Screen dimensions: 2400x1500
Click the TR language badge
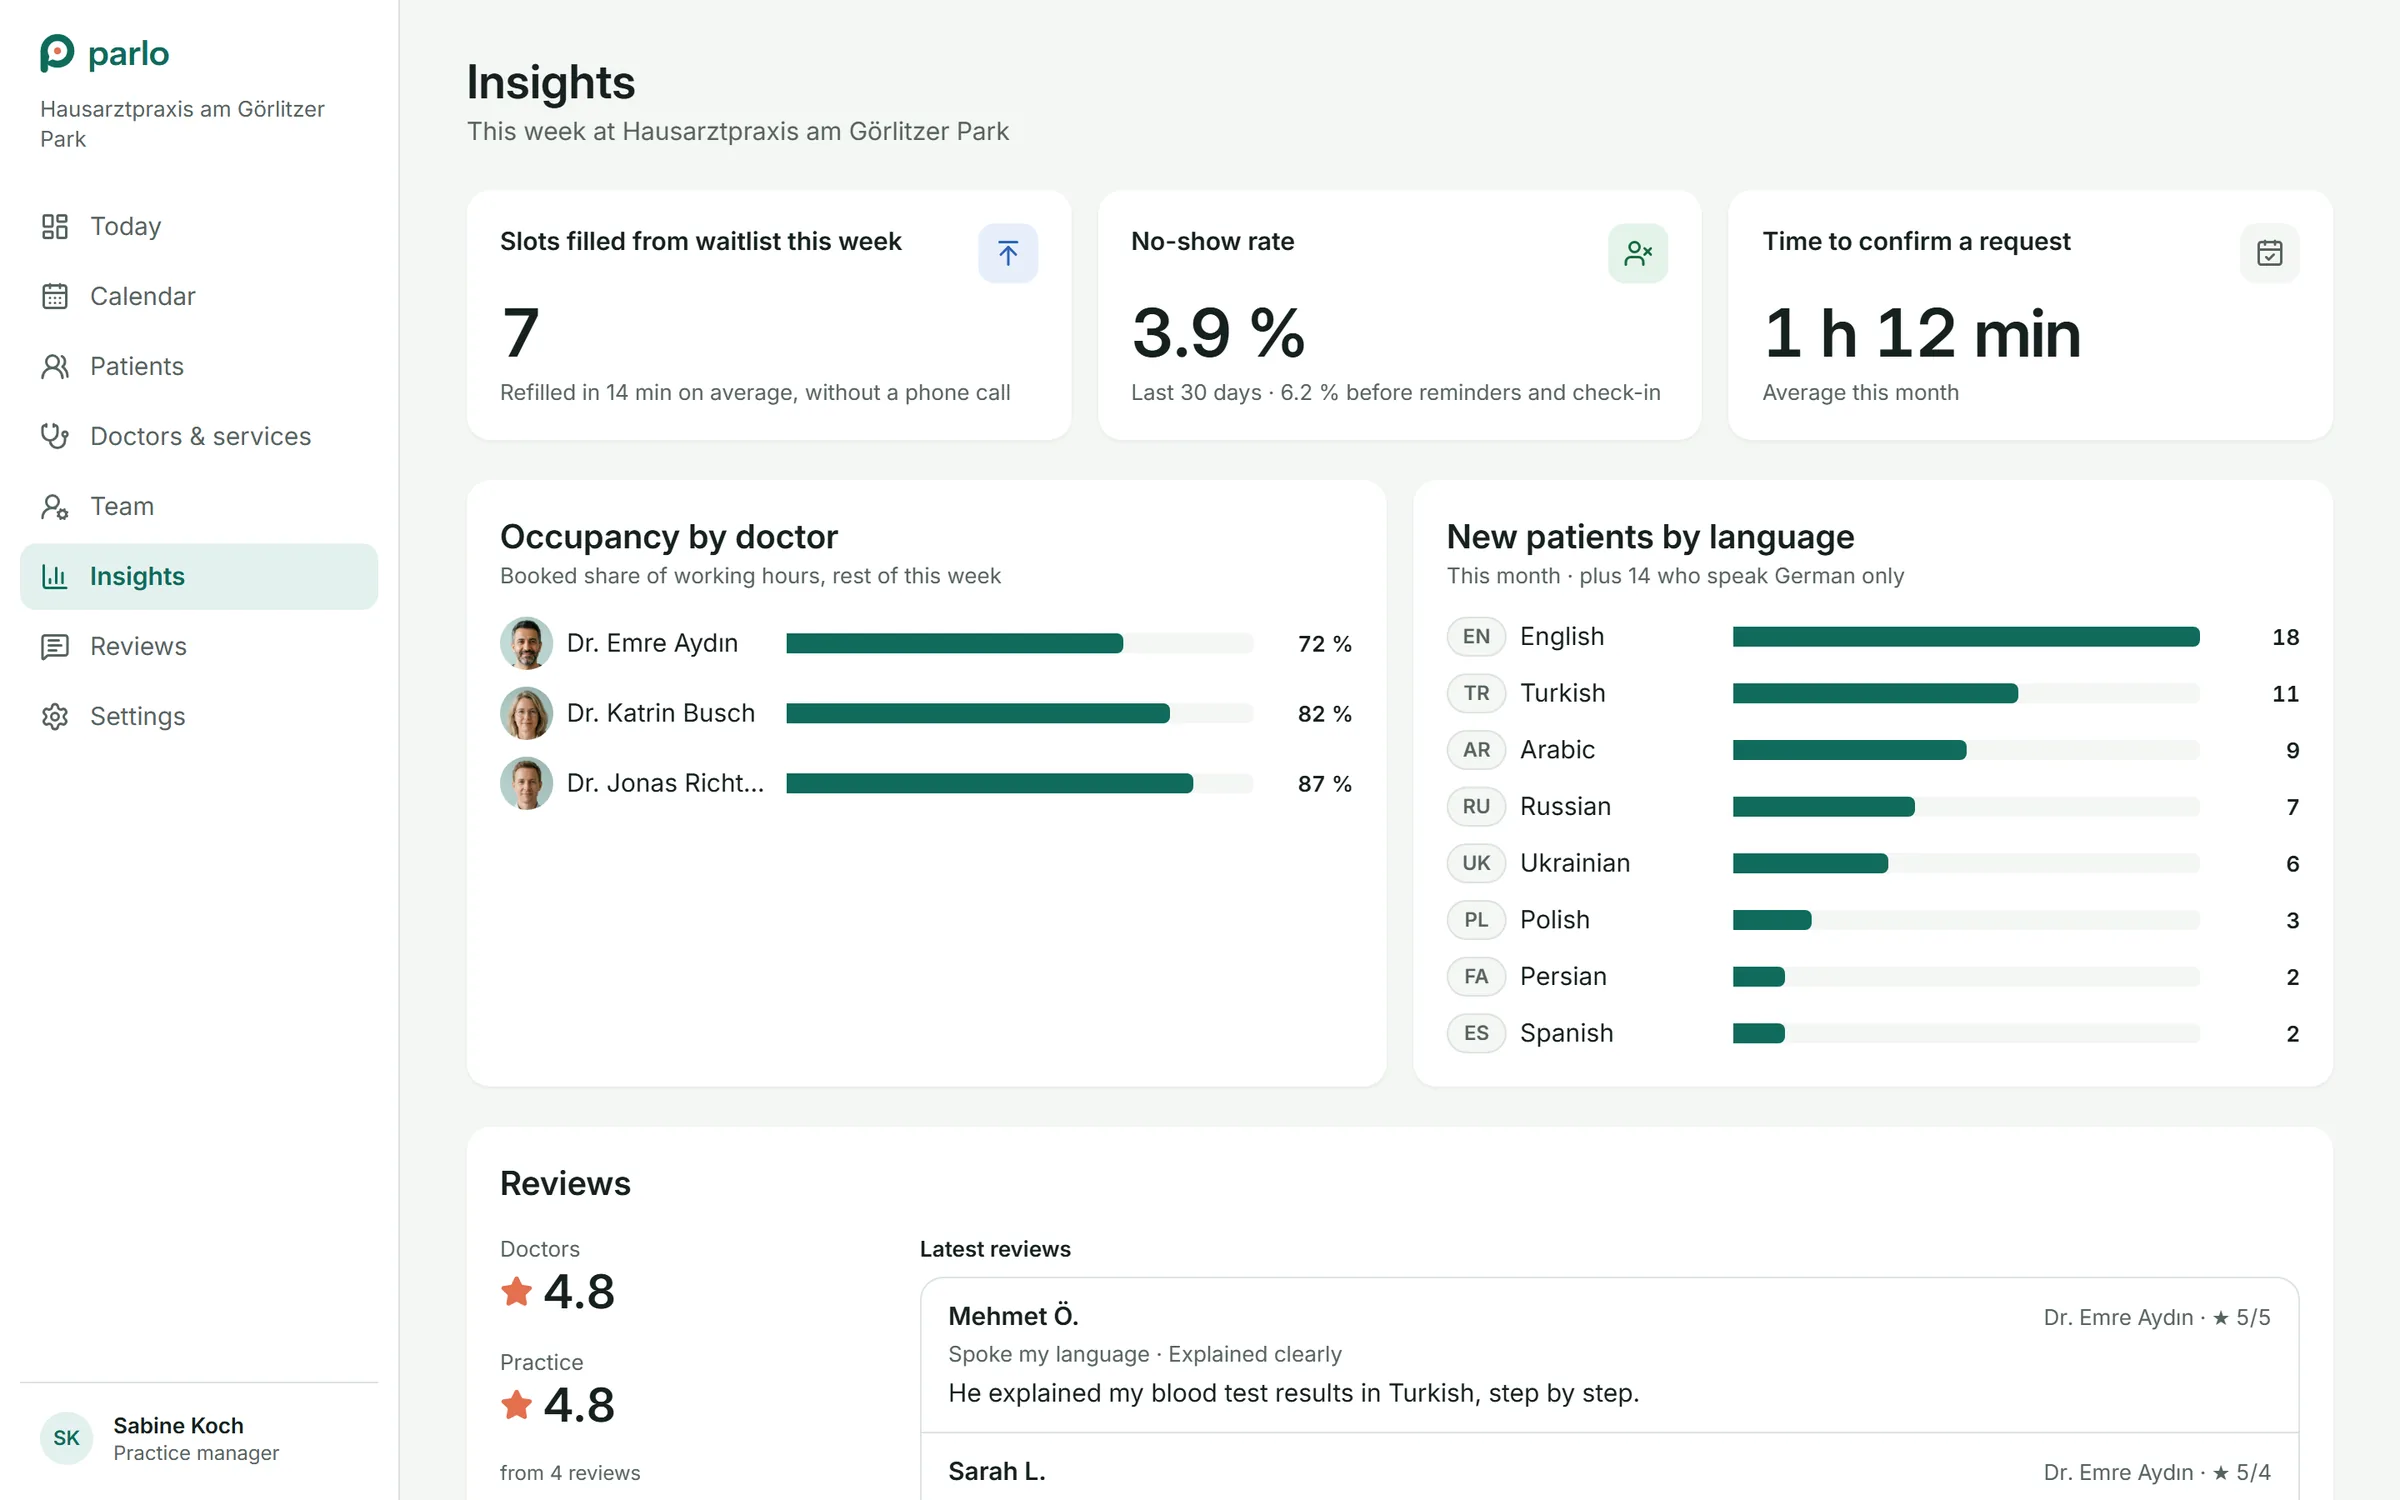tap(1476, 693)
